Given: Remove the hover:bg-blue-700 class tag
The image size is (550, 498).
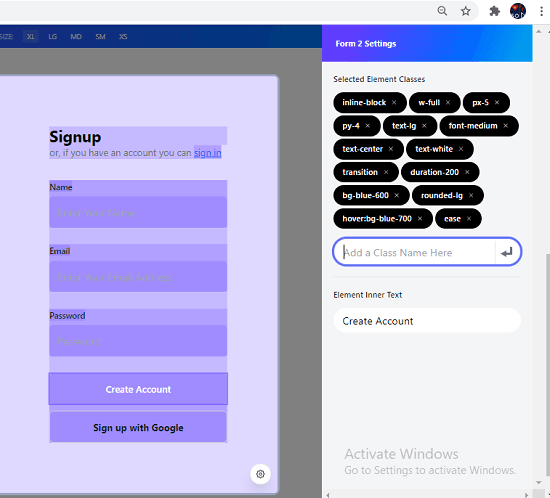Looking at the screenshot, I should point(420,219).
